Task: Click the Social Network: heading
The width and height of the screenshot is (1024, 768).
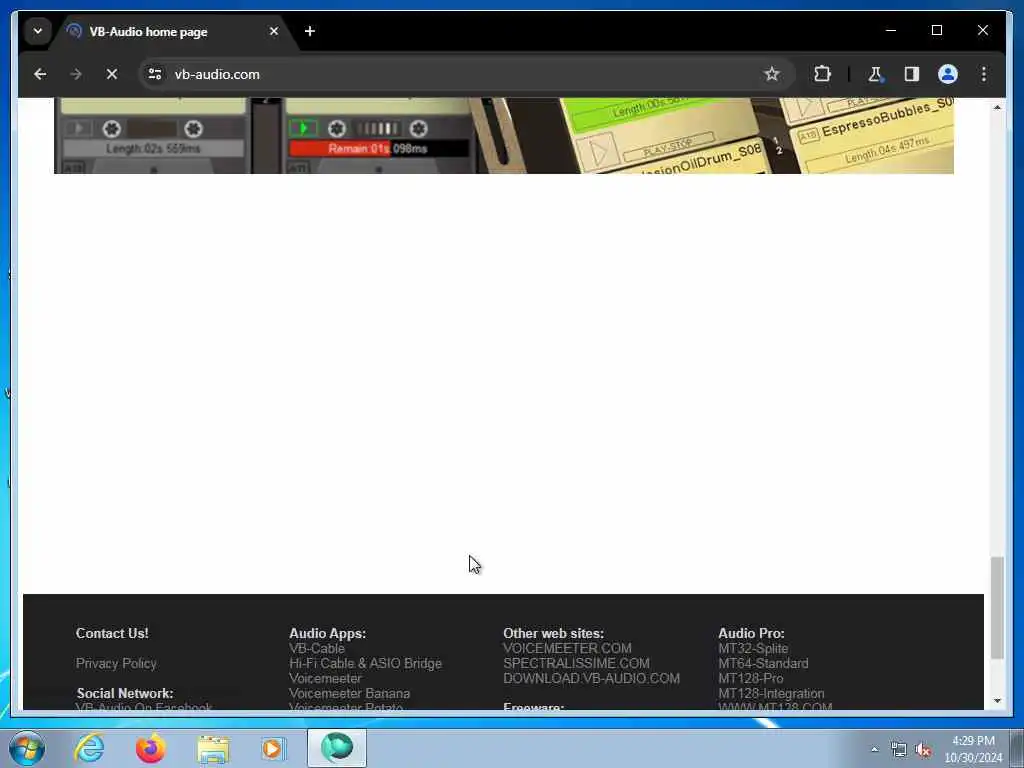Action: (125, 693)
